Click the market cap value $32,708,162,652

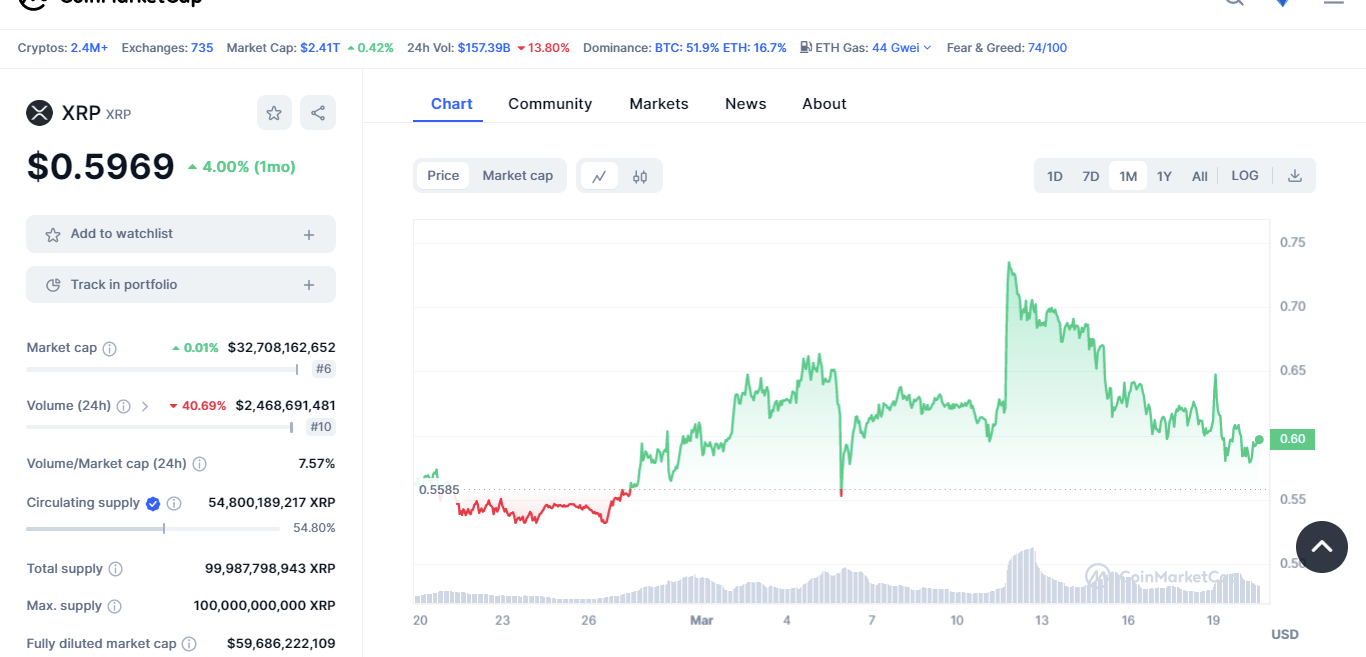point(282,348)
